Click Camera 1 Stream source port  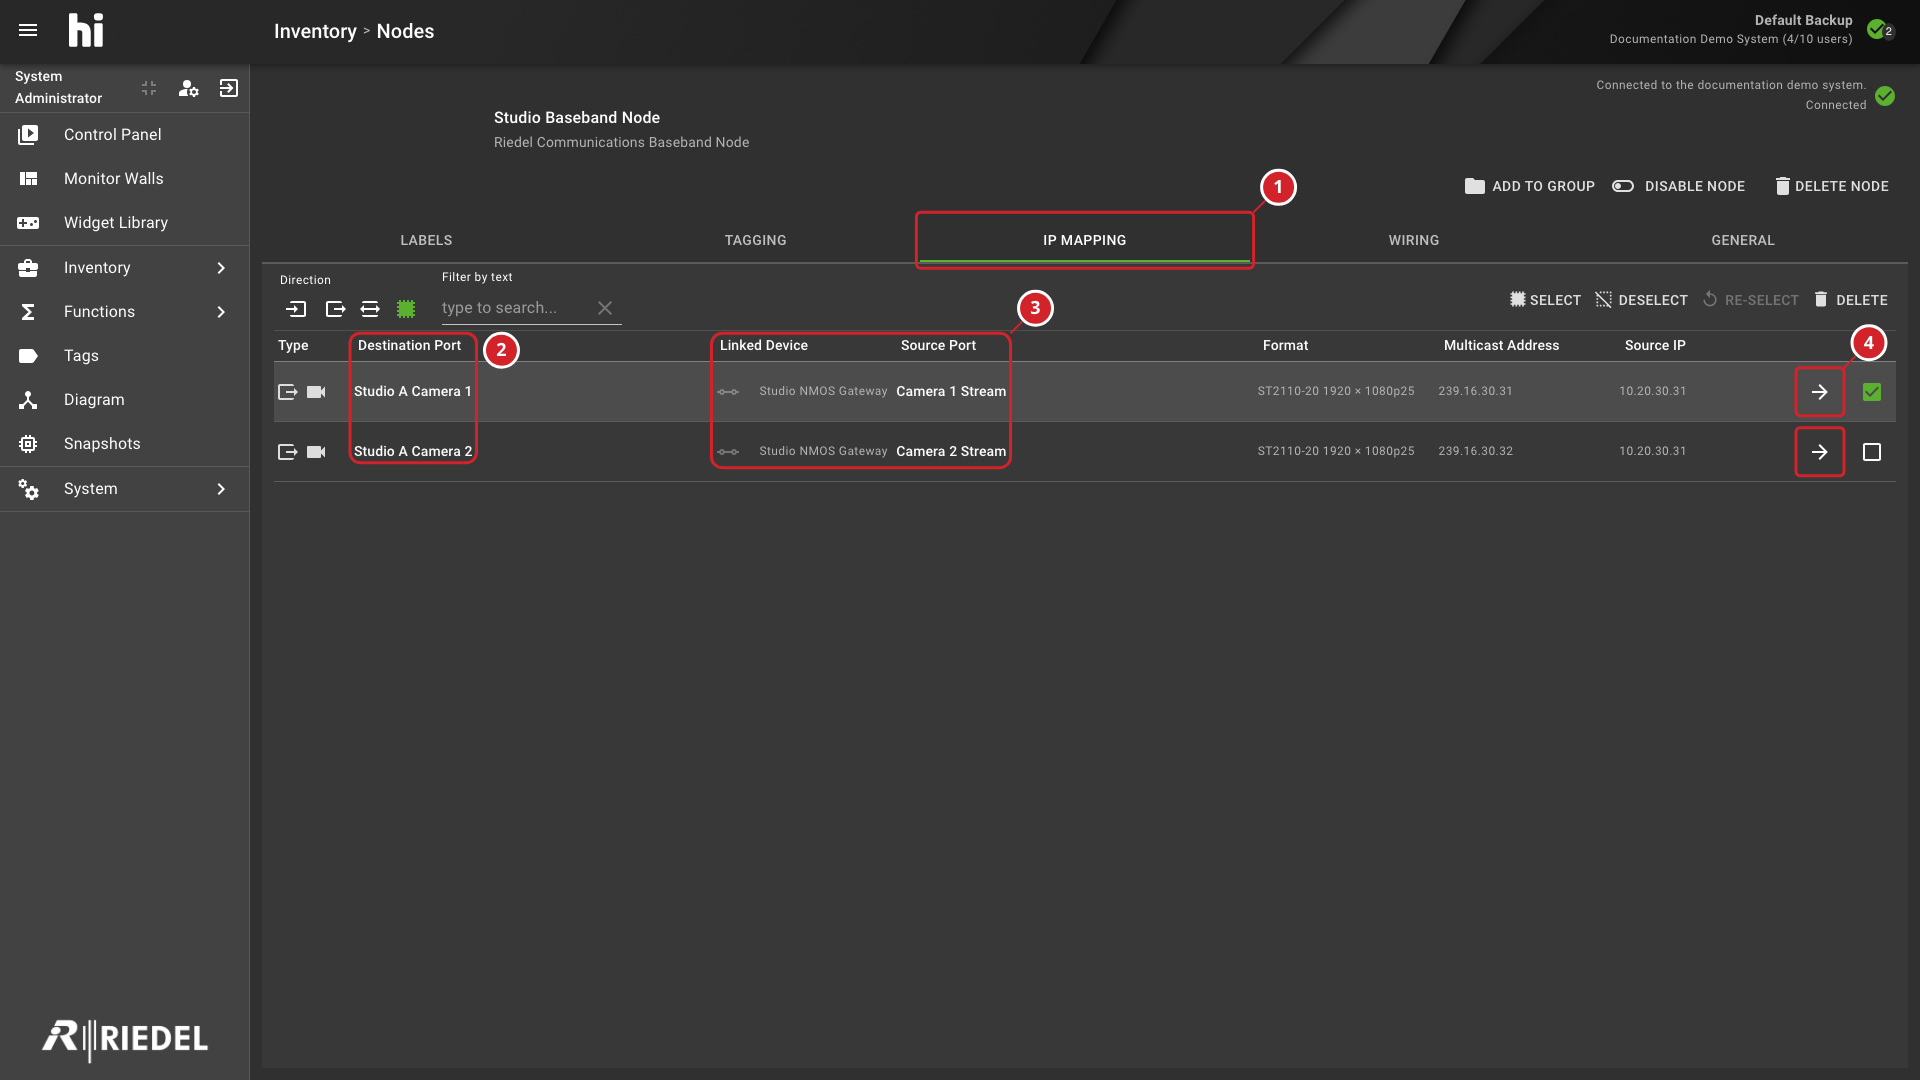pos(951,391)
